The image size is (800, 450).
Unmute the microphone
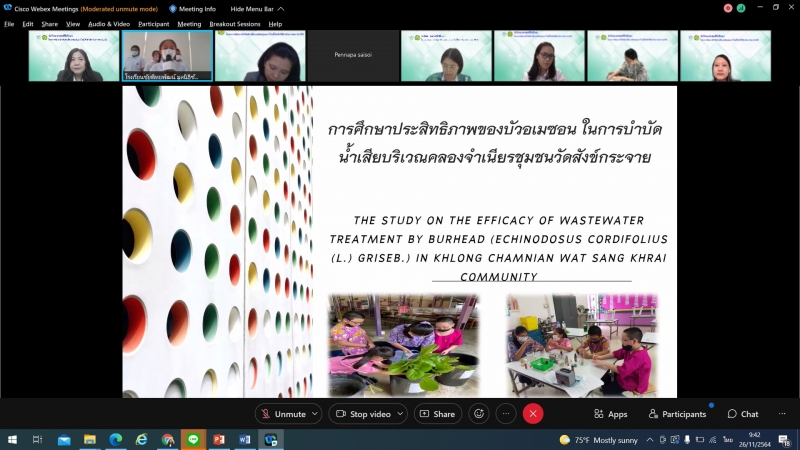282,414
